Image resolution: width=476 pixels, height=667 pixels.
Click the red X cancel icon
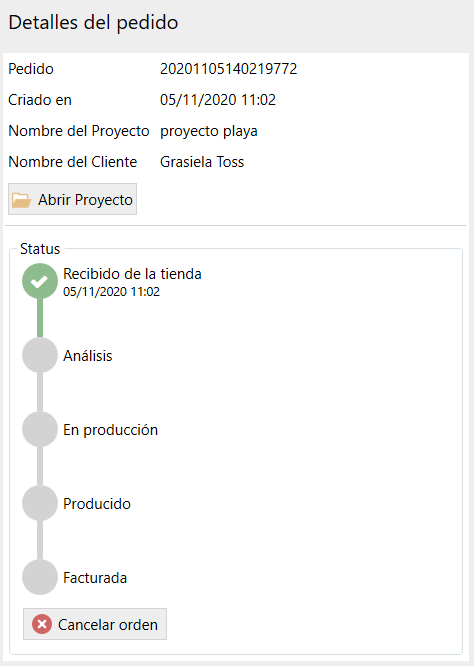[42, 625]
